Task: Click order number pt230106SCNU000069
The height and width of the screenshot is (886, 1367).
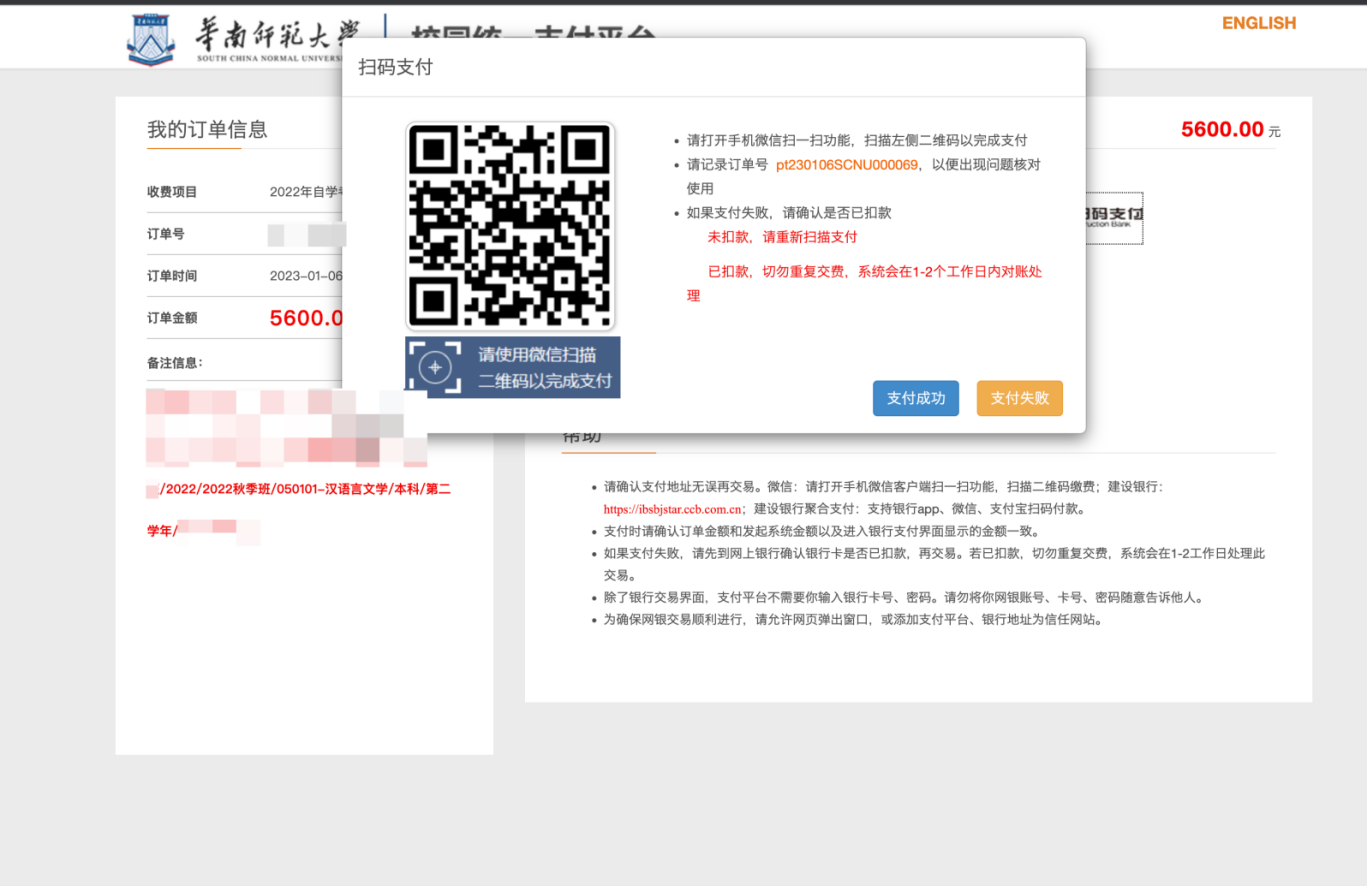Action: click(x=846, y=165)
